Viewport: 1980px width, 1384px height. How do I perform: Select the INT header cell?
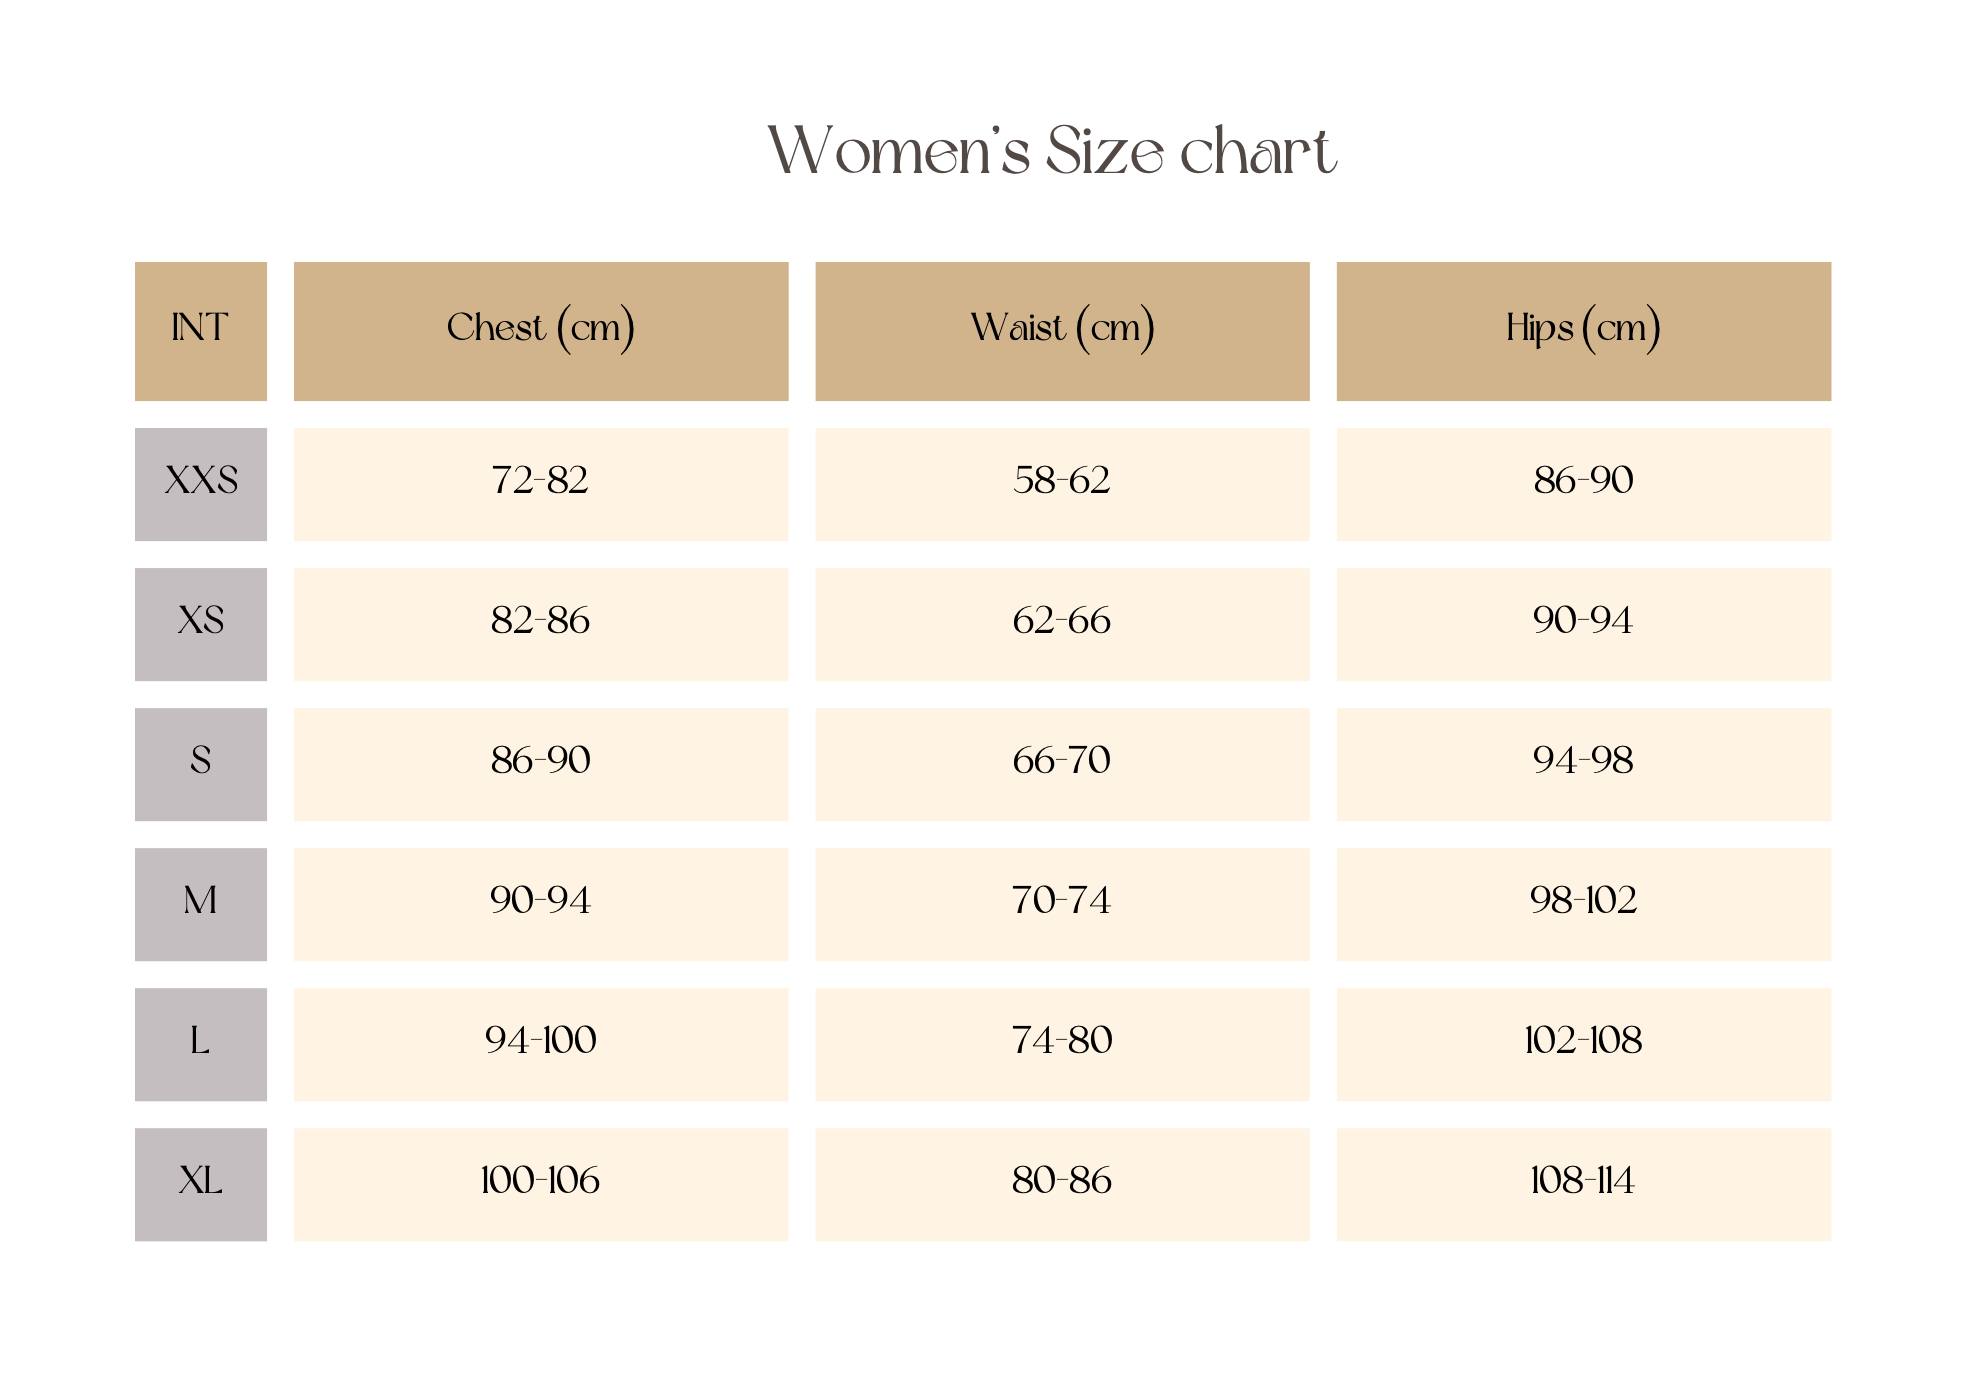tap(200, 330)
